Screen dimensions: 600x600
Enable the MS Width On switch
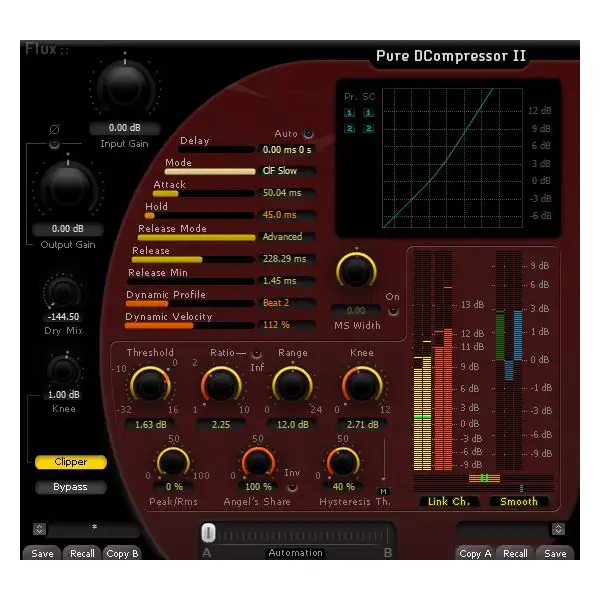point(393,310)
